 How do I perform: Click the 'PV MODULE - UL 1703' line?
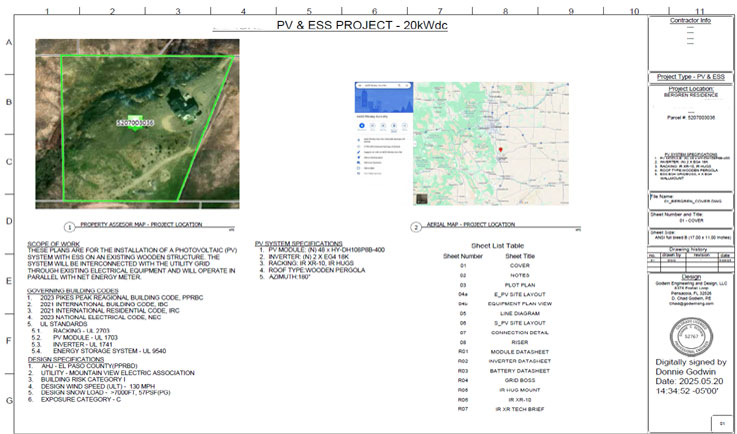coord(85,338)
